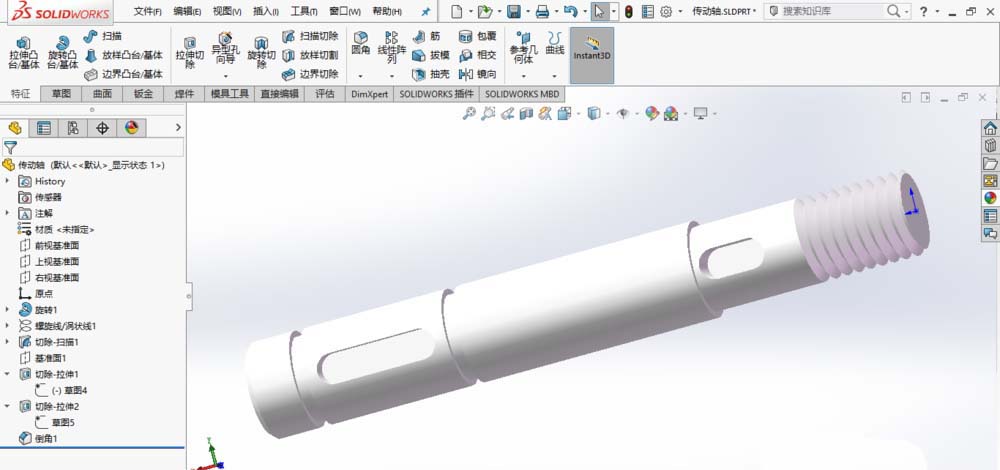Switch to the DisplayManager tab in left panel
Image resolution: width=1000 pixels, height=470 pixels.
coord(131,128)
